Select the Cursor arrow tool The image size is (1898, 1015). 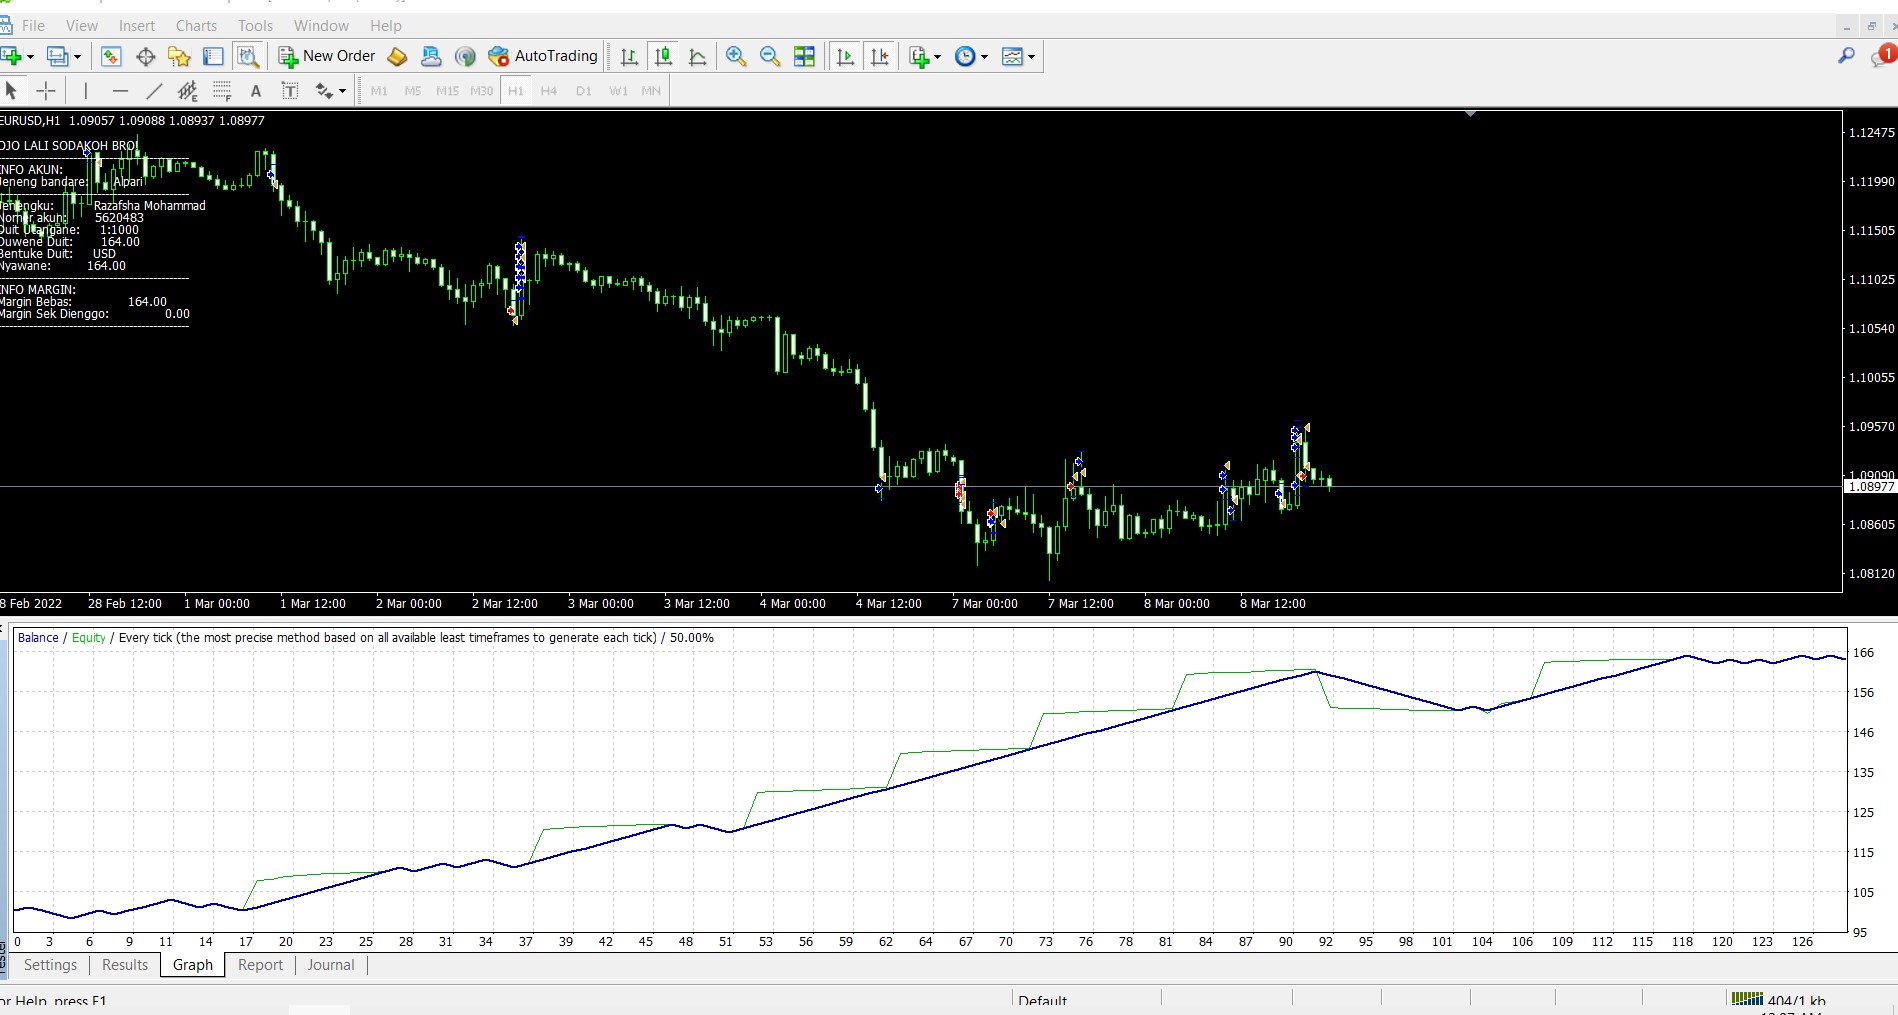tap(11, 91)
